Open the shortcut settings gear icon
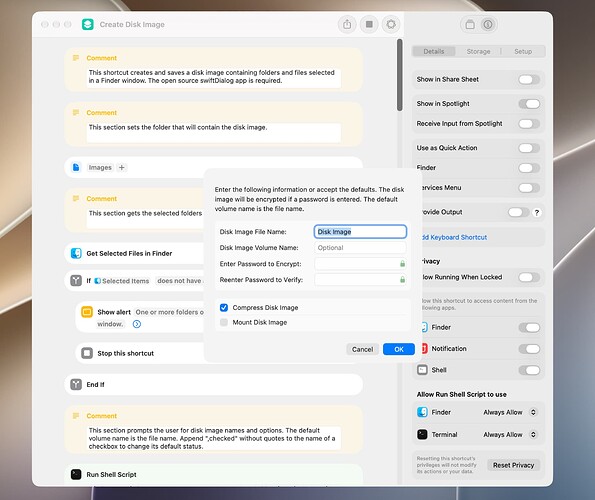 point(390,25)
